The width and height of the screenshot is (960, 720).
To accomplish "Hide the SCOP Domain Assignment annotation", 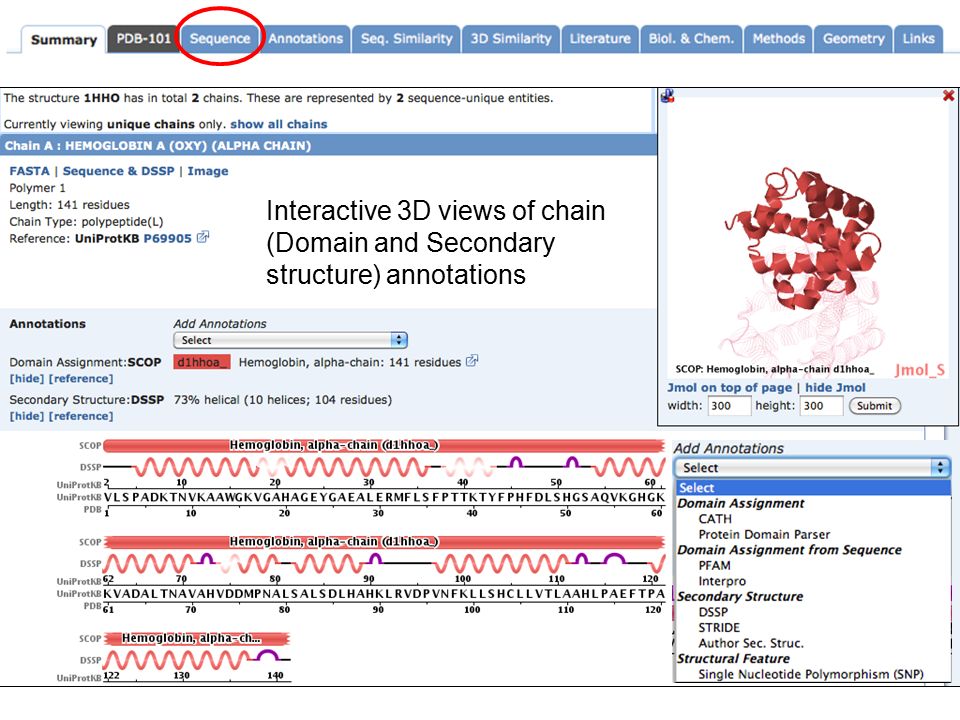I will pyautogui.click(x=26, y=379).
